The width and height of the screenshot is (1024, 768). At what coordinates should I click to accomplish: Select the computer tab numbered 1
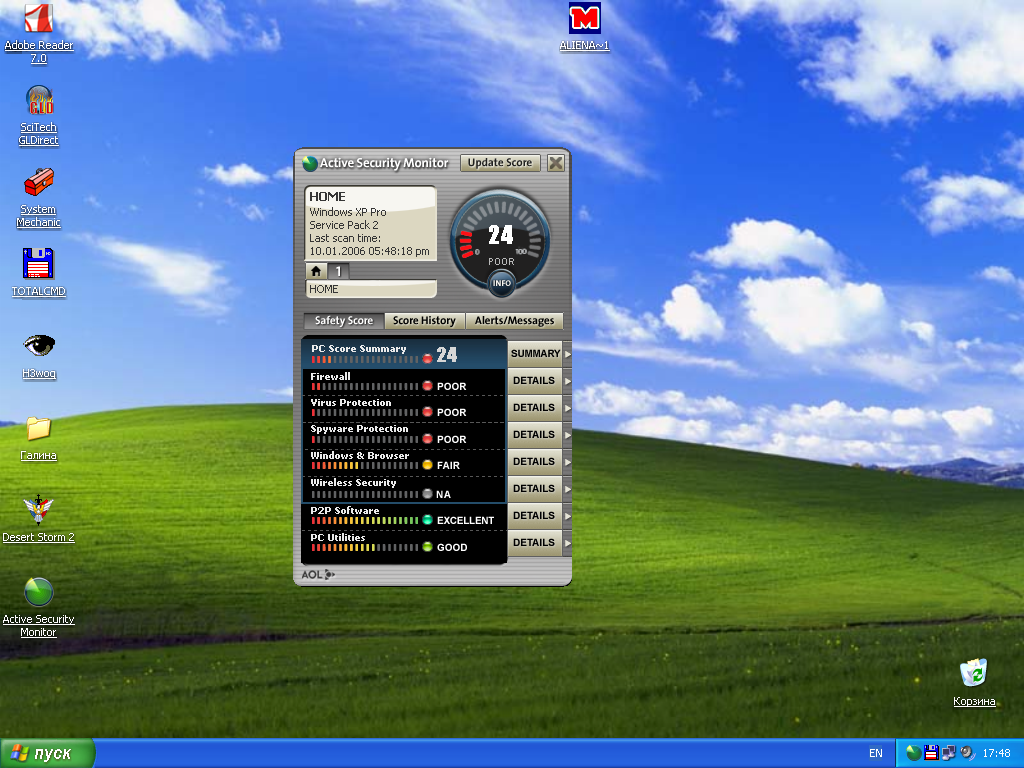(x=338, y=271)
